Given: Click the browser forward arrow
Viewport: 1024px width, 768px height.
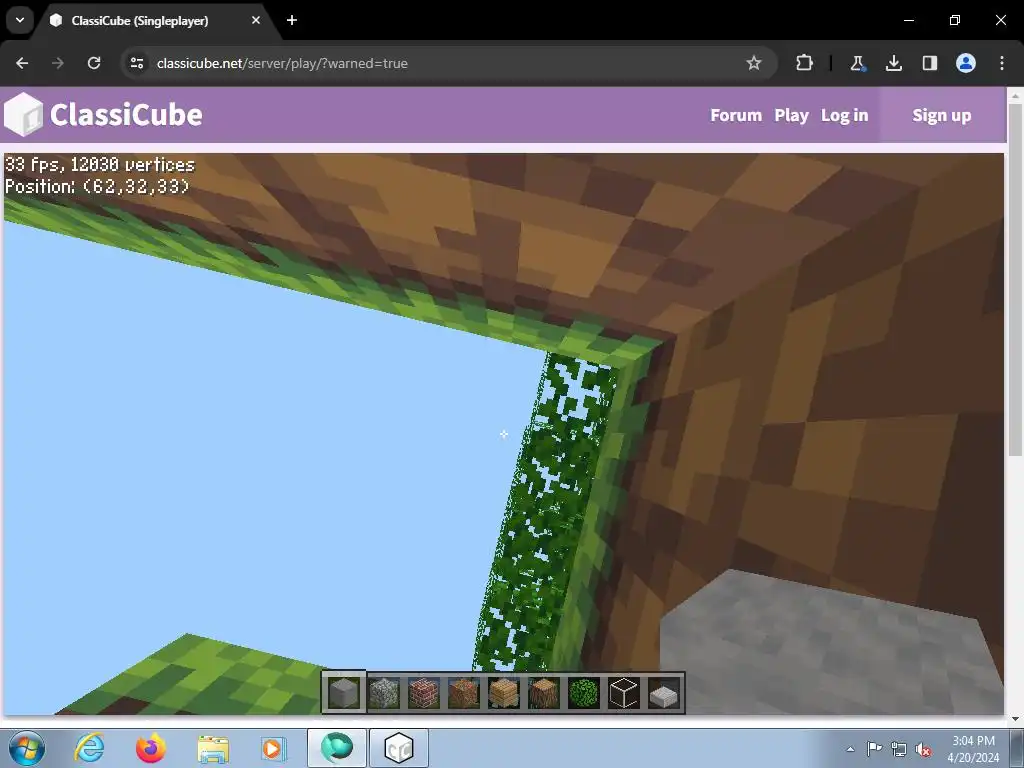Looking at the screenshot, I should [x=58, y=63].
